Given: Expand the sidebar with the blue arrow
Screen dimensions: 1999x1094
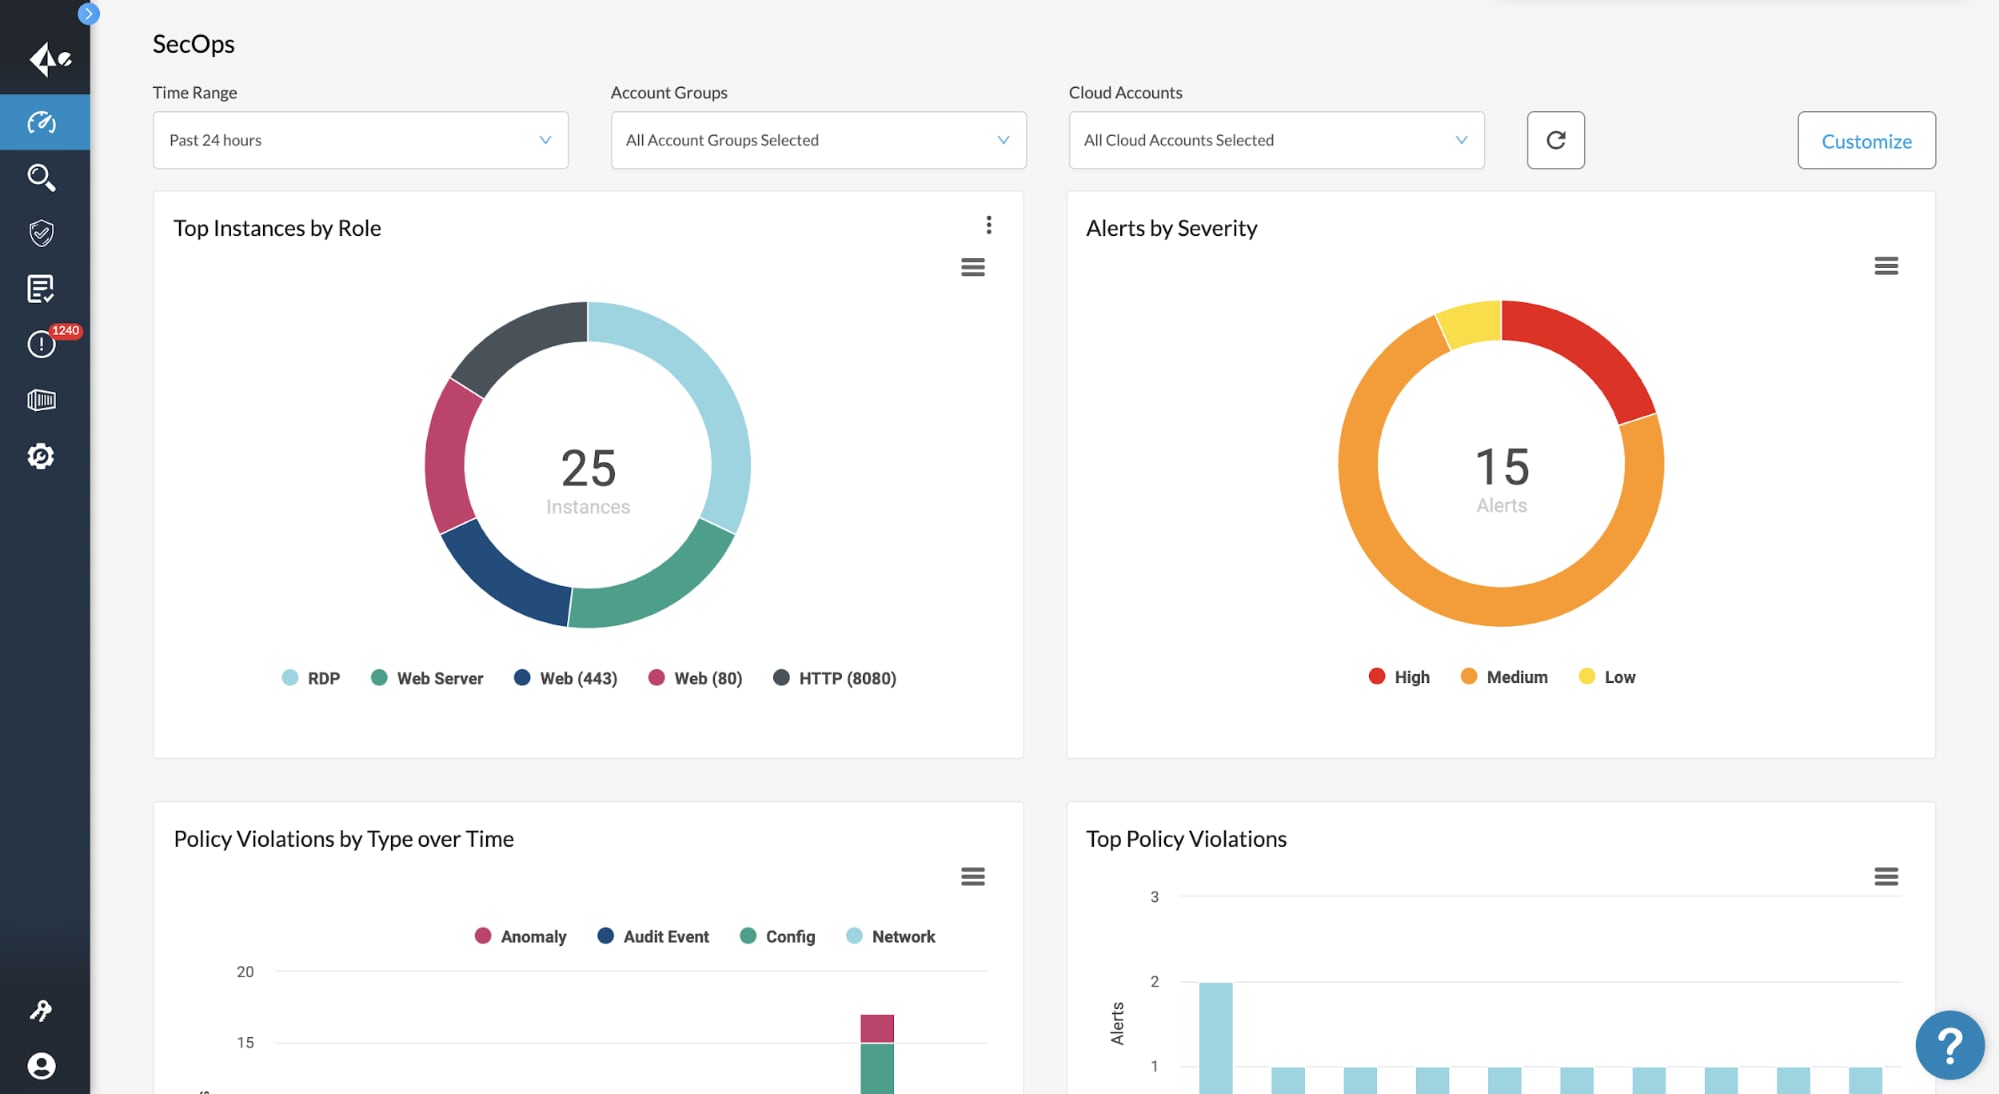Looking at the screenshot, I should click(88, 13).
